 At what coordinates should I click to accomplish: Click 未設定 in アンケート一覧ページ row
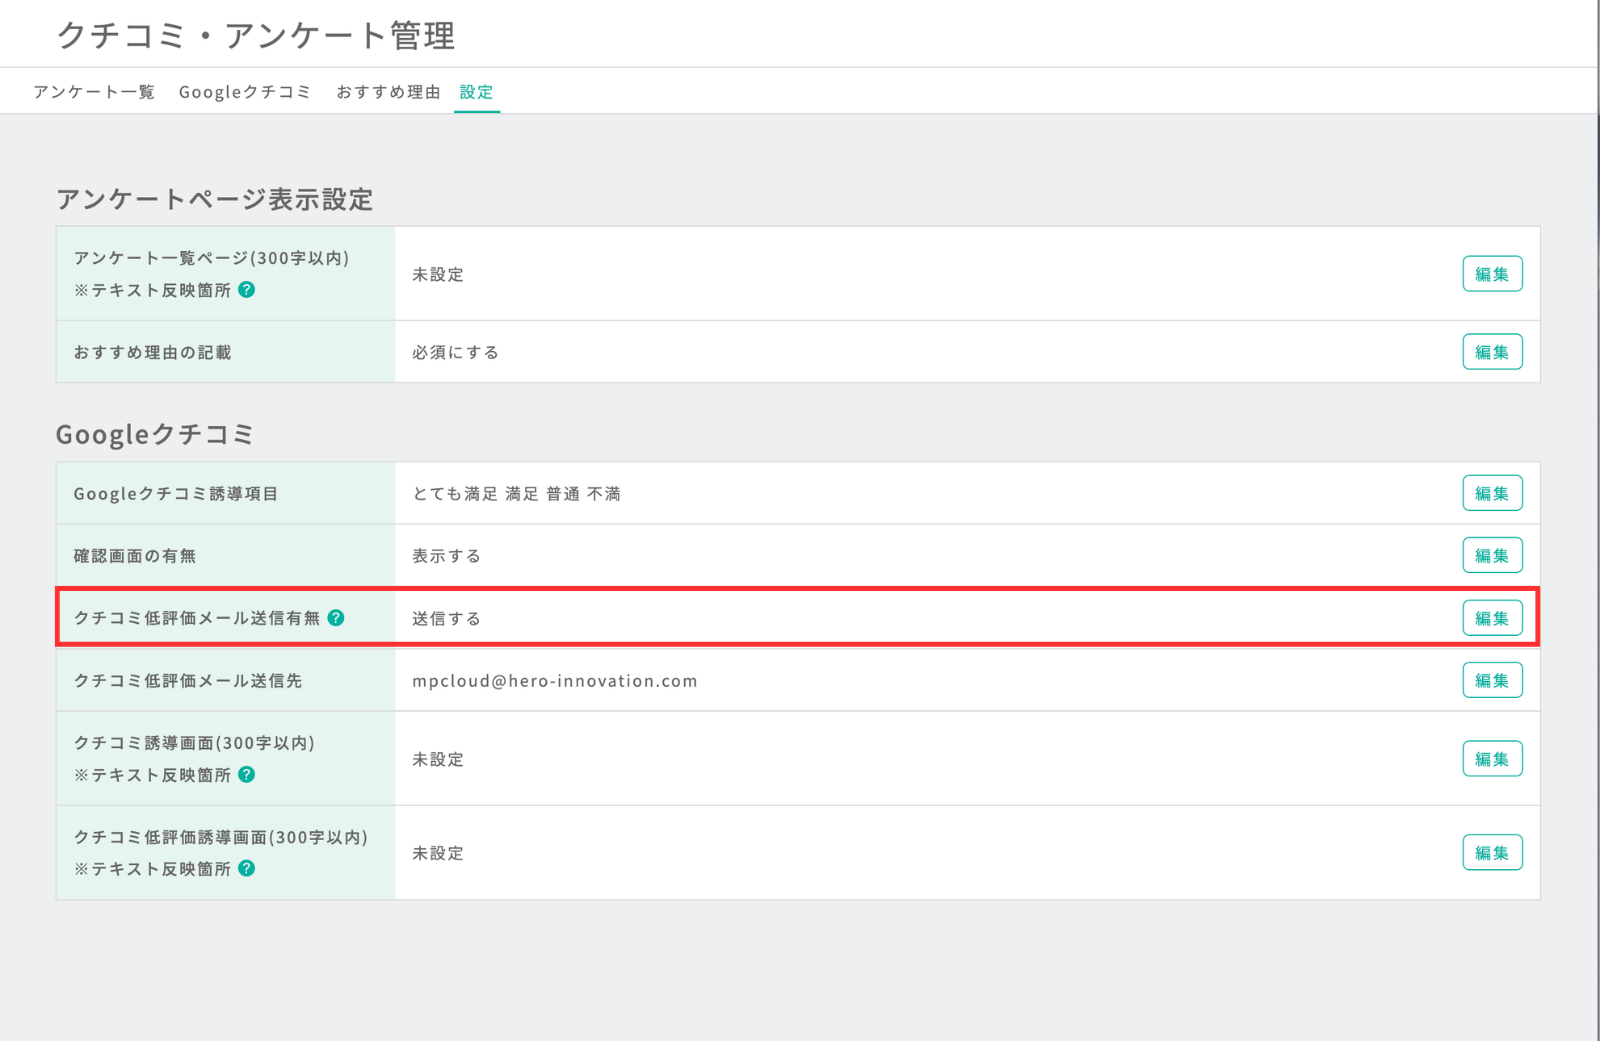438,274
